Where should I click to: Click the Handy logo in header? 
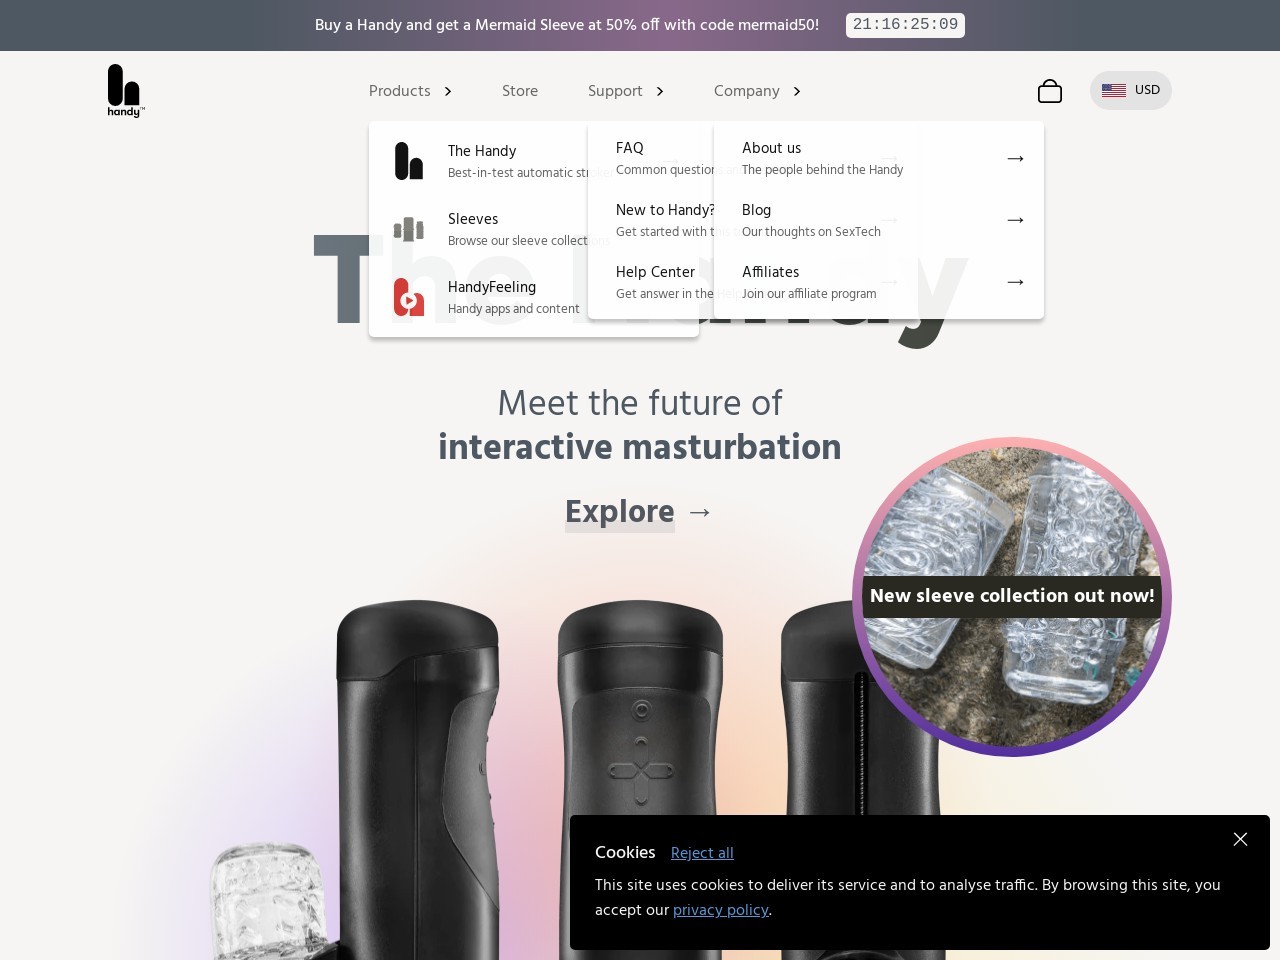(125, 90)
